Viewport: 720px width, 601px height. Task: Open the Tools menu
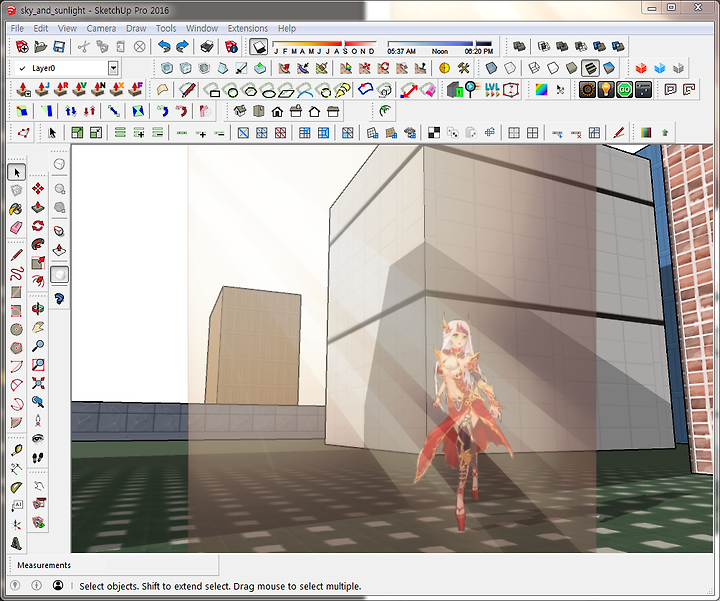(166, 28)
